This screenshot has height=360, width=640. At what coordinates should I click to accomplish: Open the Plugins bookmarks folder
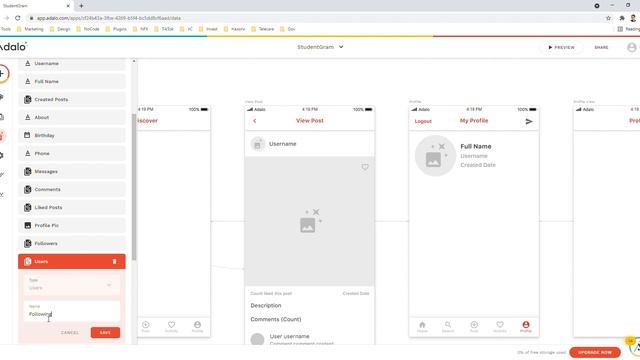(116, 29)
